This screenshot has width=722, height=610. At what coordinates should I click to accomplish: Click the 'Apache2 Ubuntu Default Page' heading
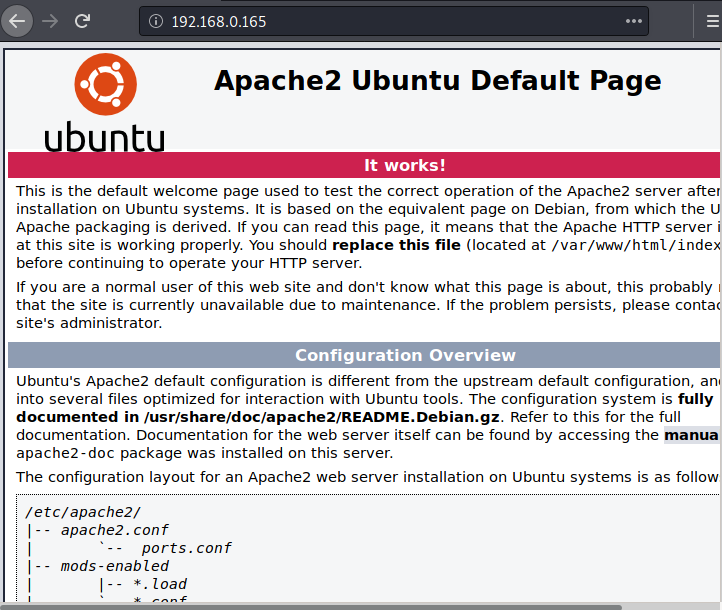[x=437, y=81]
